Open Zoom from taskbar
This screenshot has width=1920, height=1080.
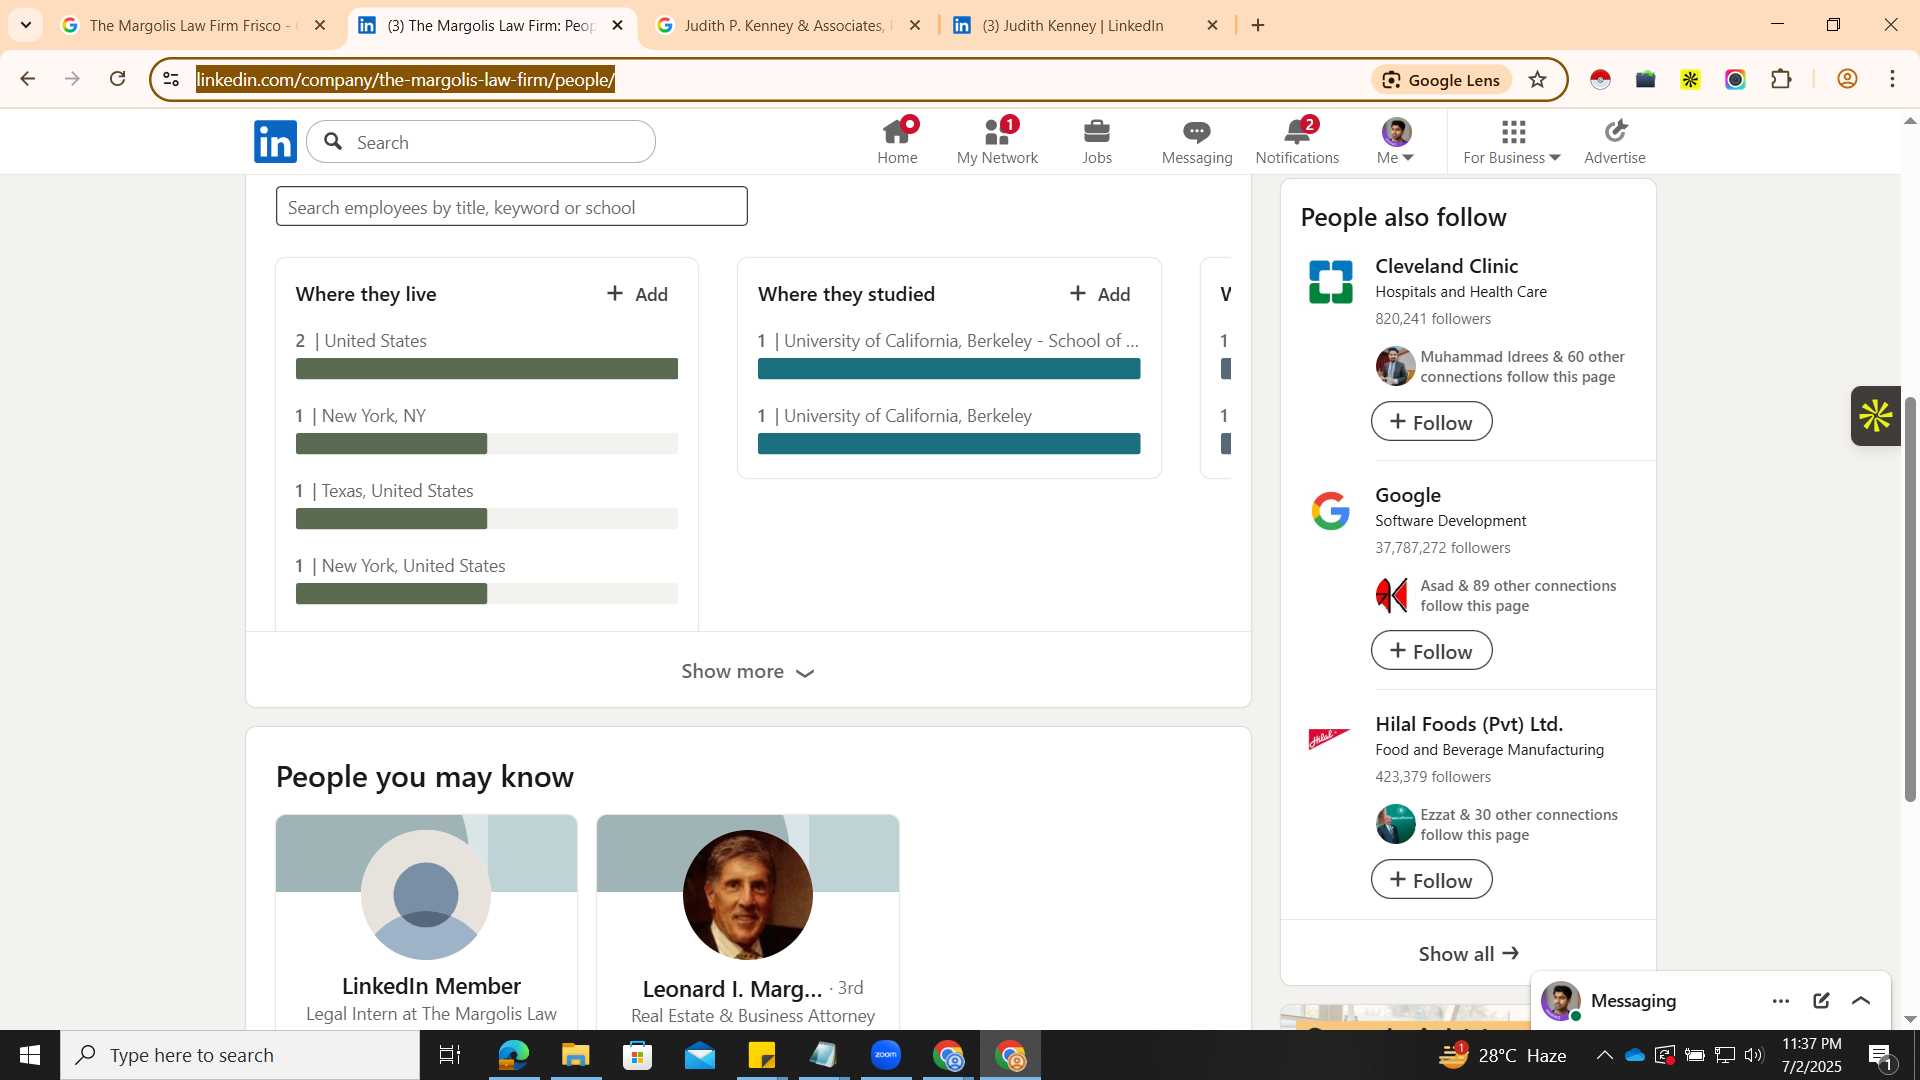point(886,1055)
